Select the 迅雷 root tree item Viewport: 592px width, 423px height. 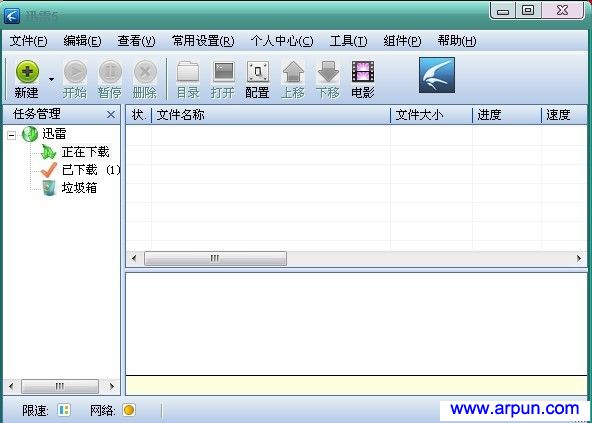(x=54, y=134)
